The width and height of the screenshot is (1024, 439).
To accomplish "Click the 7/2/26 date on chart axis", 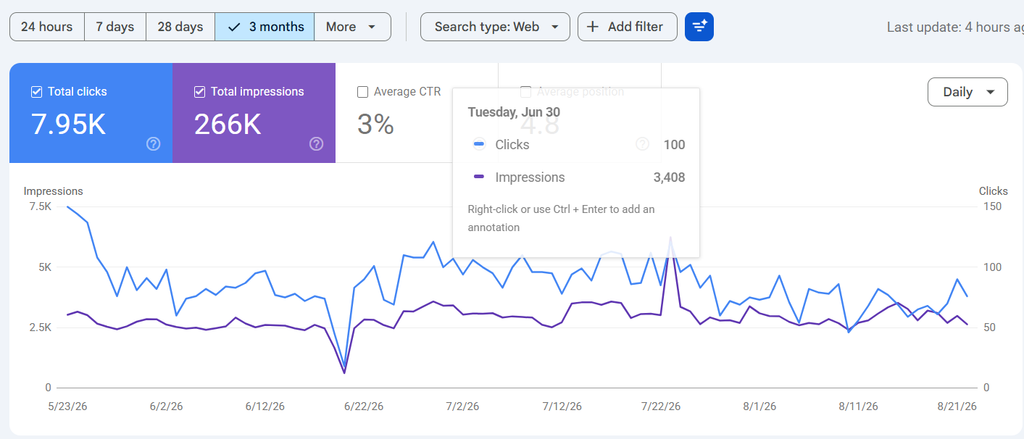I will click(462, 406).
